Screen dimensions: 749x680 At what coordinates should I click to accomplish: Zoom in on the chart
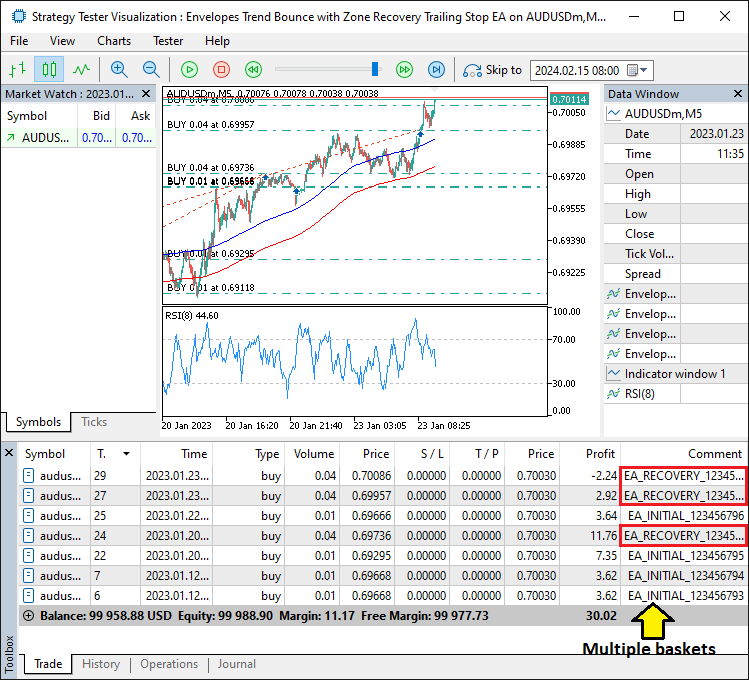119,70
